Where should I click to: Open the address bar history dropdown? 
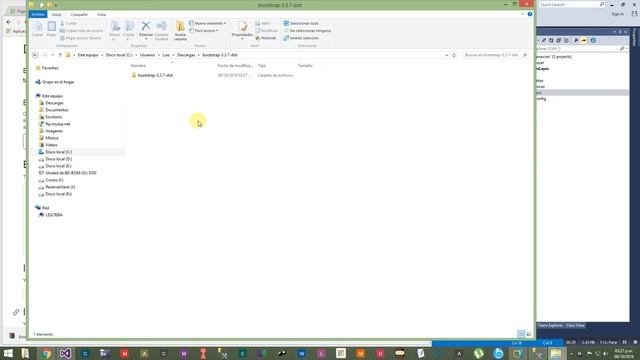pos(447,55)
